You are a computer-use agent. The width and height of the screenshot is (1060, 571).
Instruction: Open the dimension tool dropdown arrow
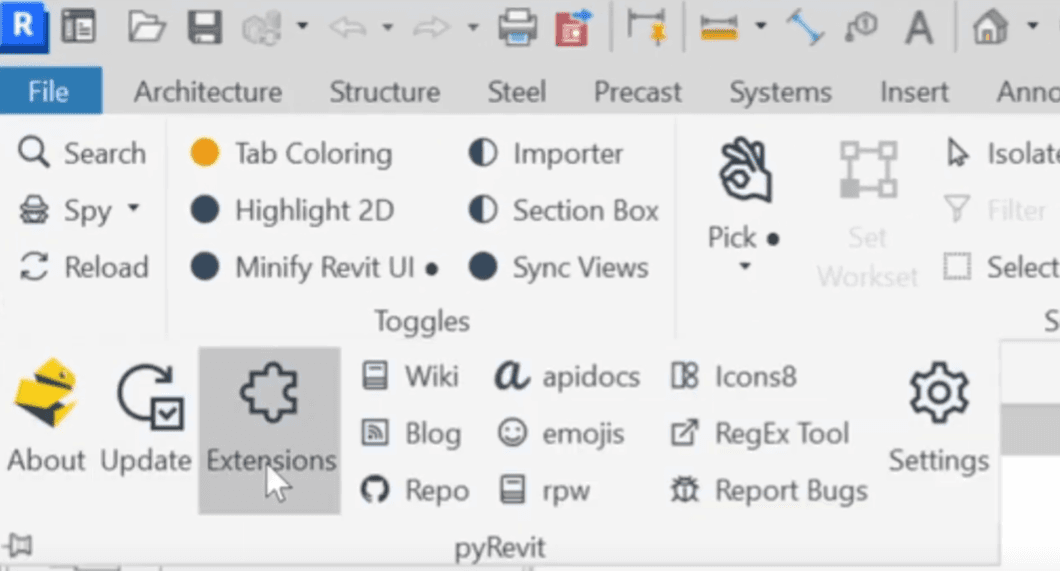(761, 26)
